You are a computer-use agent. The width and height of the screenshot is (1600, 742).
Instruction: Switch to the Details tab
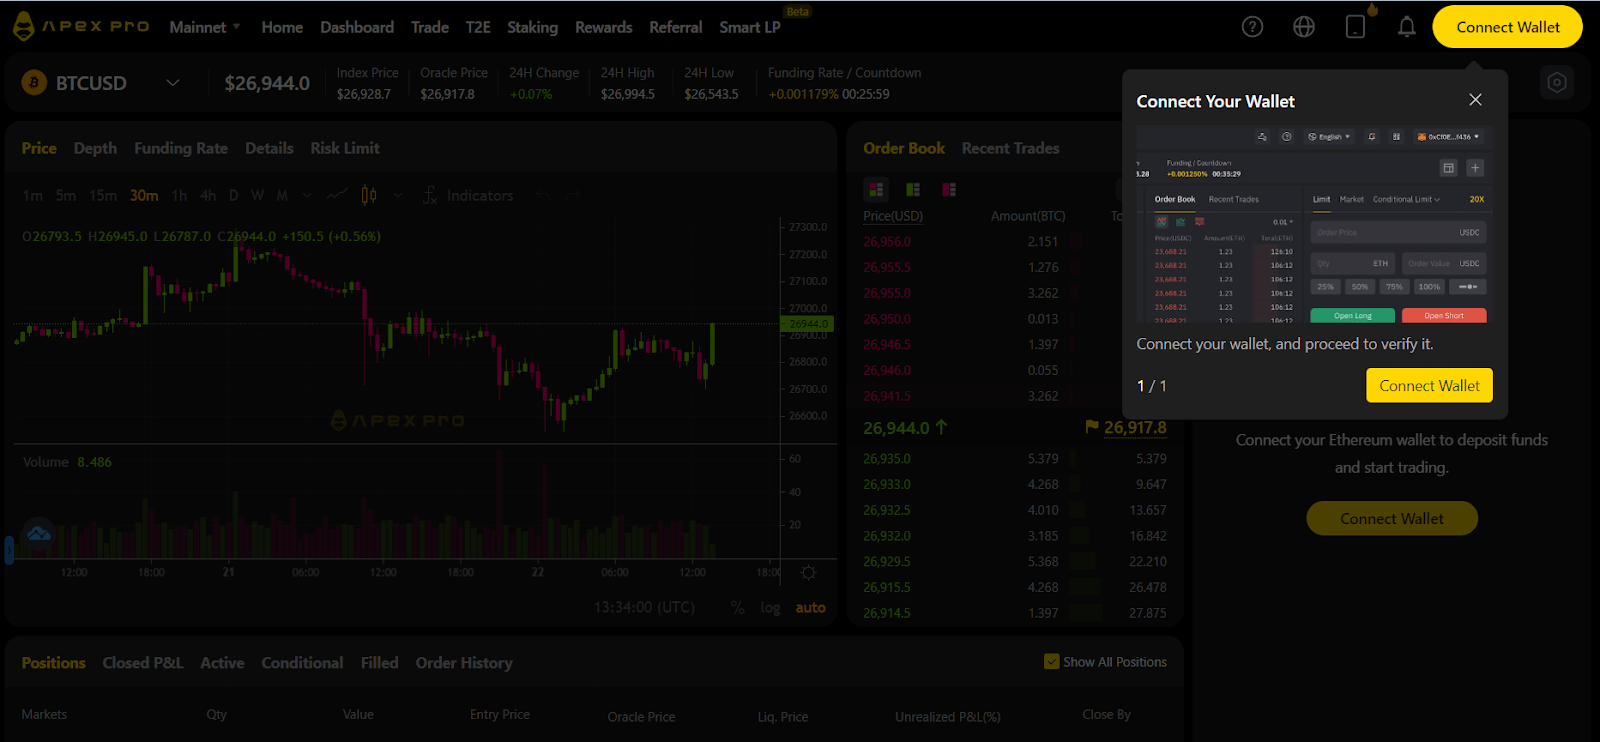click(x=269, y=148)
